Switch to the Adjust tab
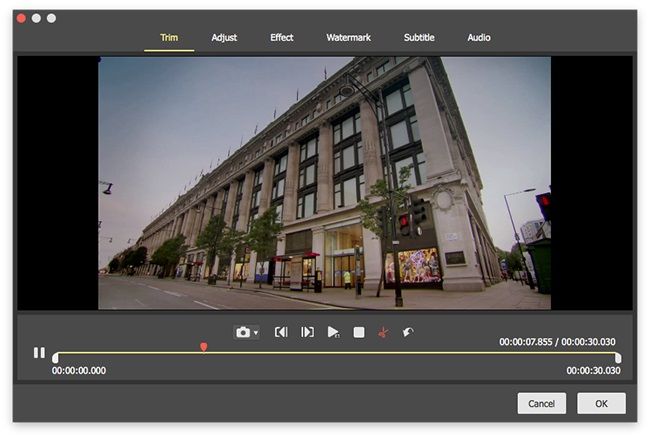This screenshot has width=650, height=438. (224, 38)
